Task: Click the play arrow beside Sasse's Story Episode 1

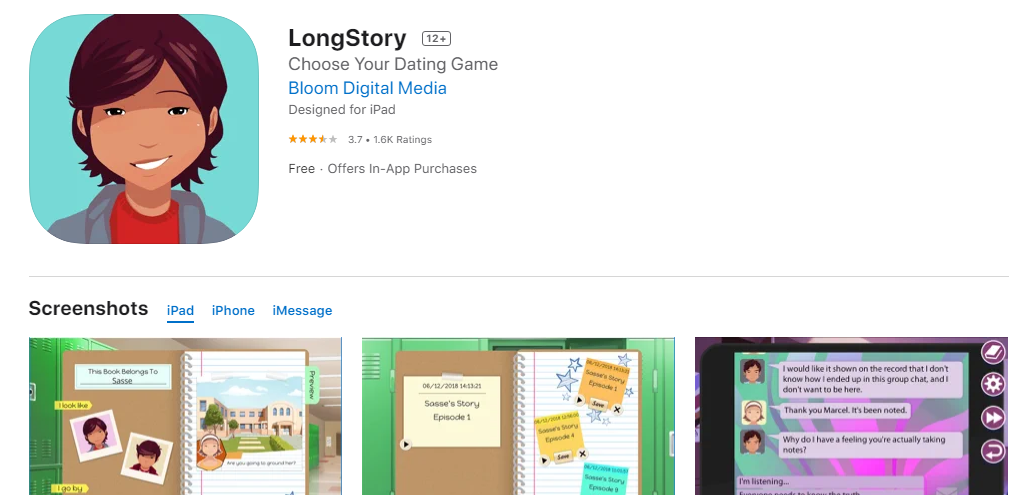Action: tap(406, 445)
